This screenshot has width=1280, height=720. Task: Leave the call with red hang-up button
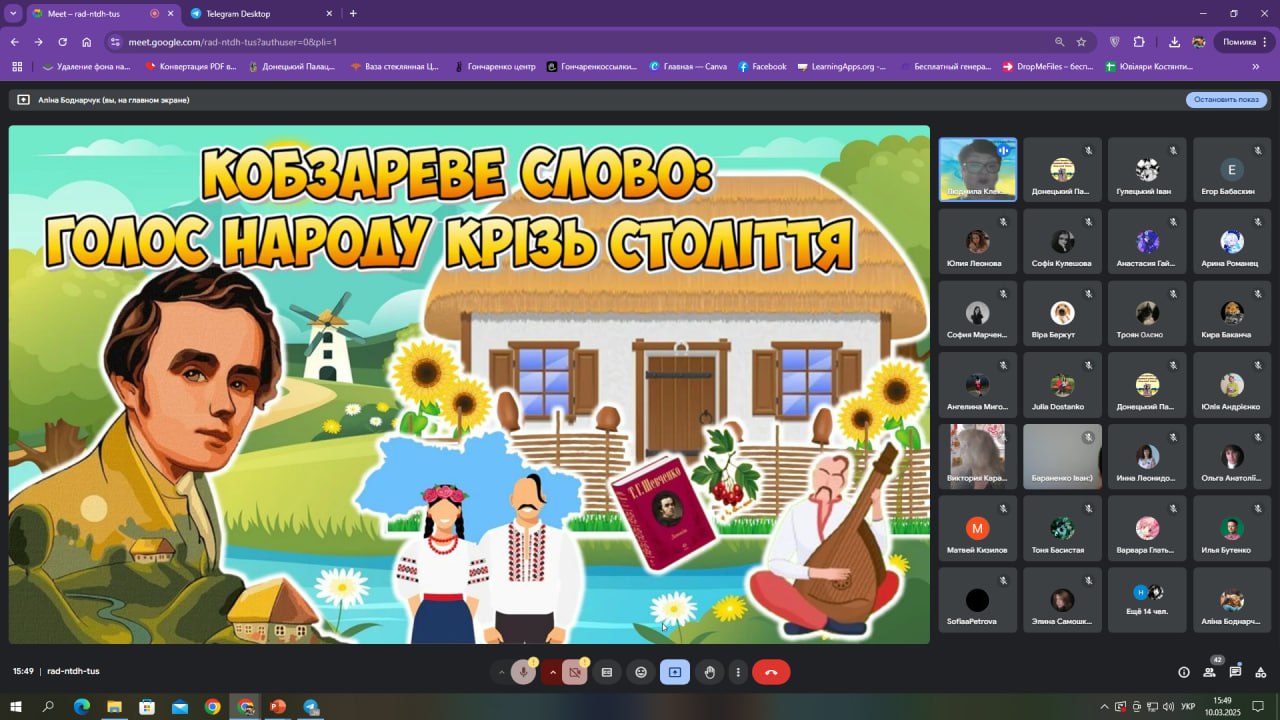[x=771, y=672]
